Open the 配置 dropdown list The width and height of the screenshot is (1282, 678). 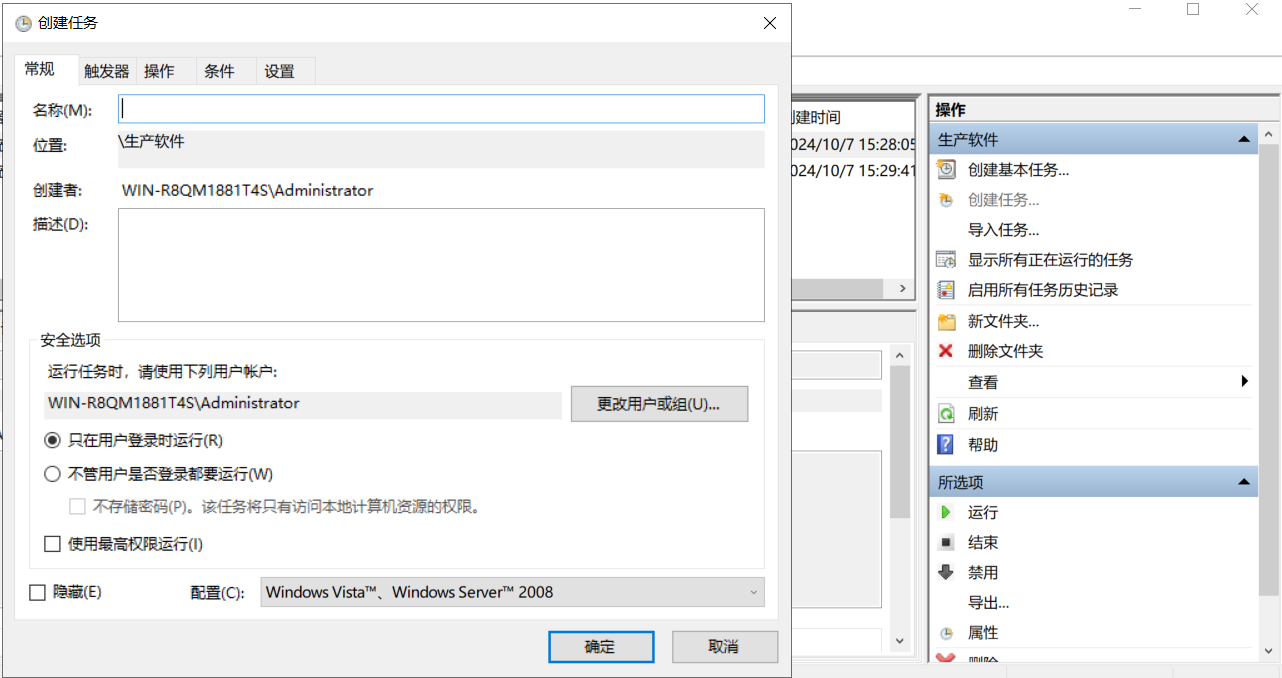point(512,592)
